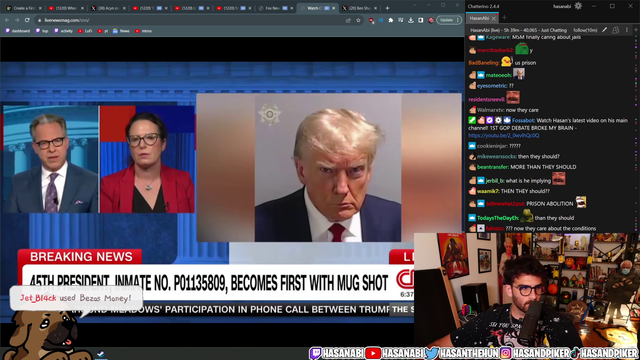
Task: Click username mateoeoh in chat
Action: [x=498, y=75]
